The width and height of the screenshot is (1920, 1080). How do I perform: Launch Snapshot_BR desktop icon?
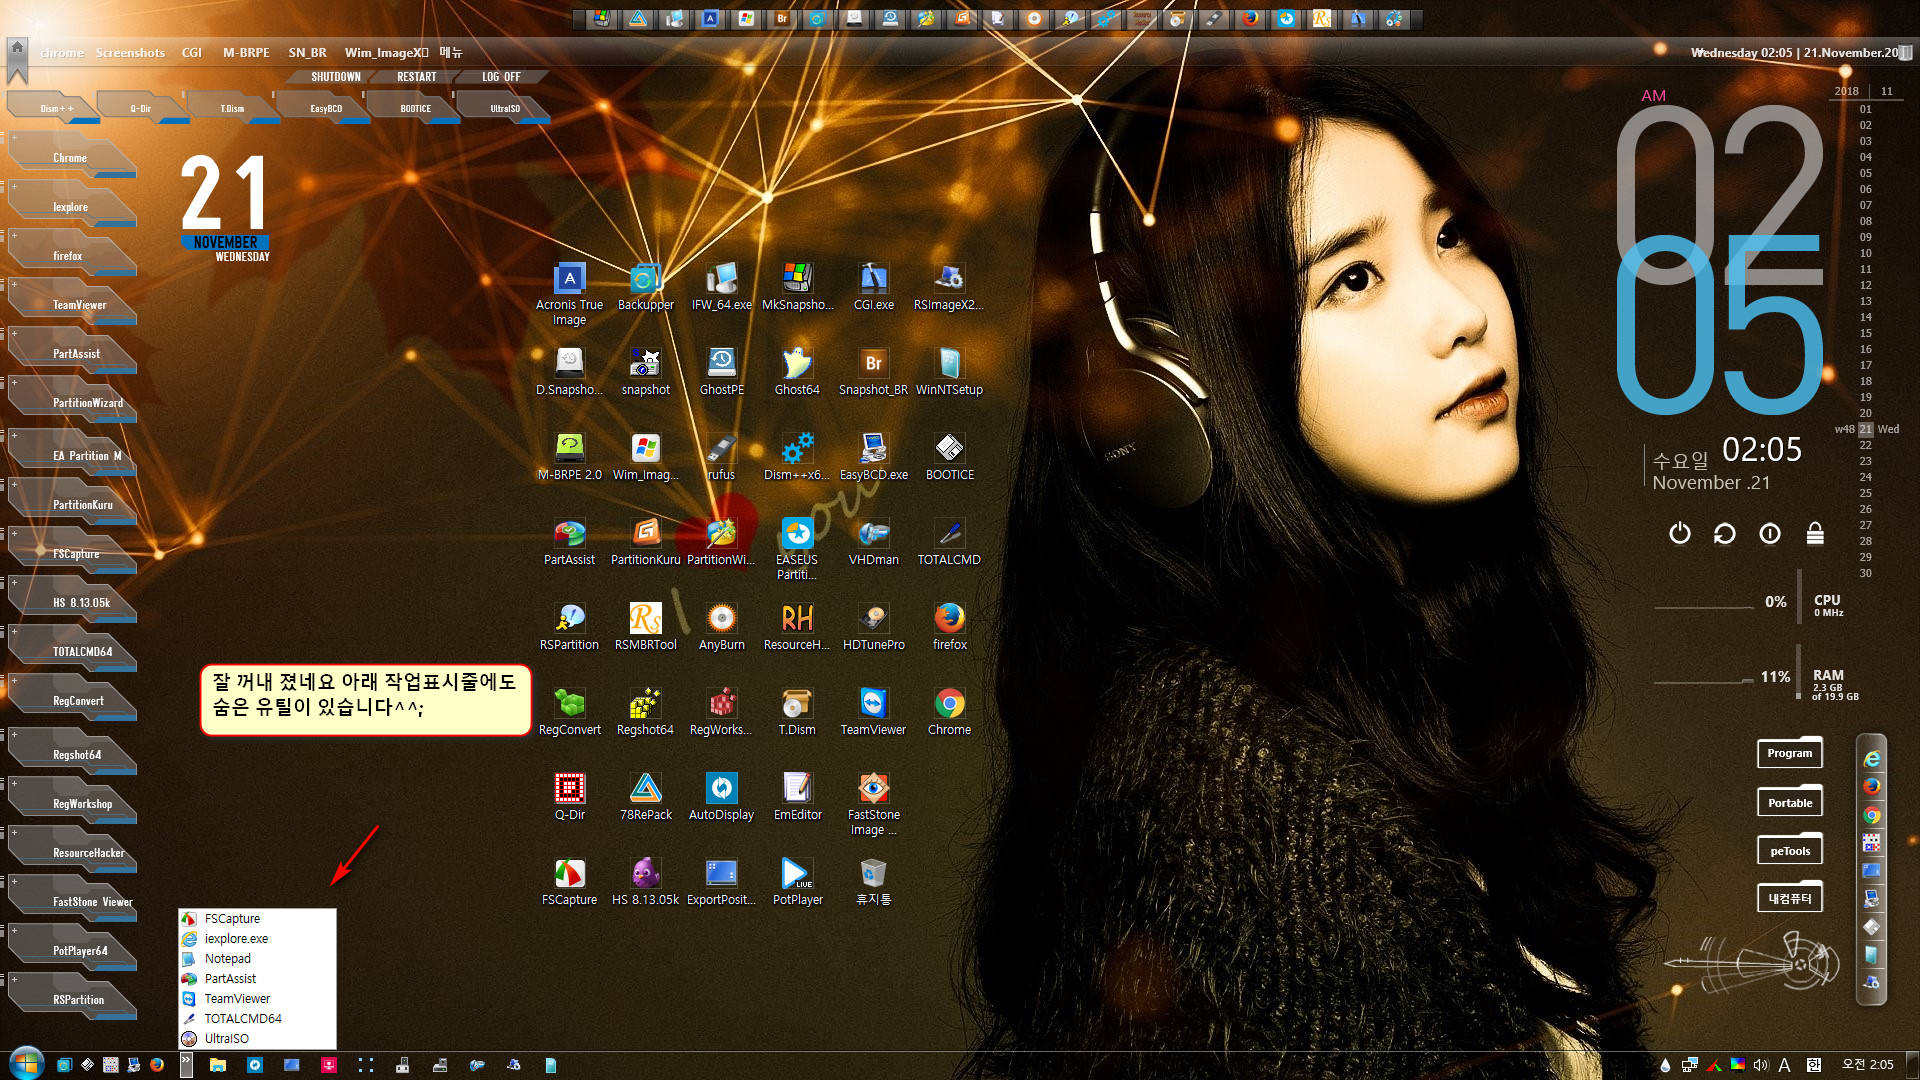pyautogui.click(x=873, y=372)
